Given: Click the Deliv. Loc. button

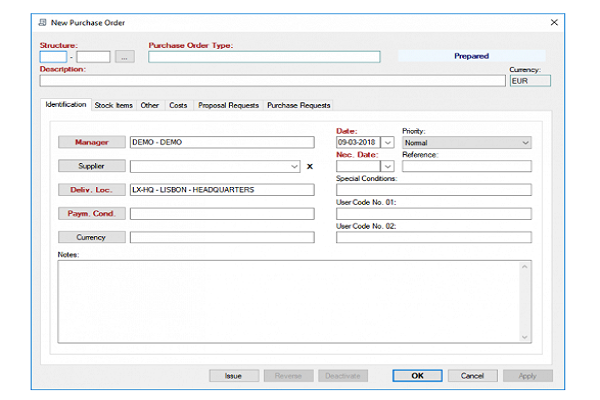Looking at the screenshot, I should (x=92, y=190).
